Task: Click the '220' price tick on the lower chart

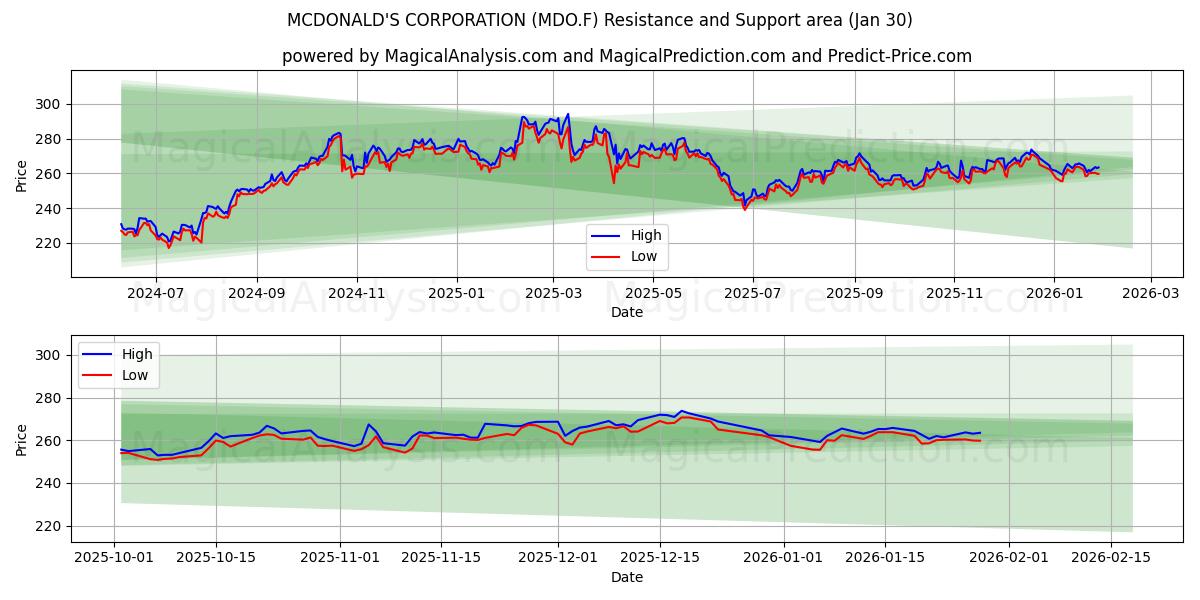Action: pyautogui.click(x=50, y=526)
